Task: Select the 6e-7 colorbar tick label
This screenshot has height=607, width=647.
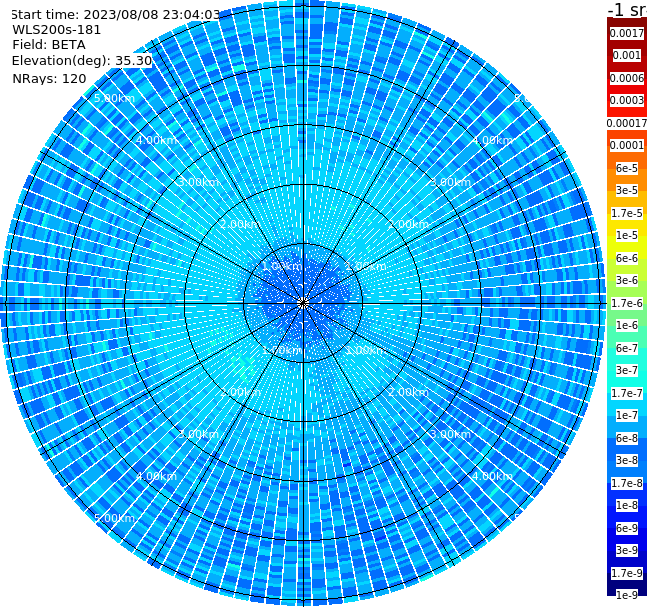Action: (x=627, y=348)
